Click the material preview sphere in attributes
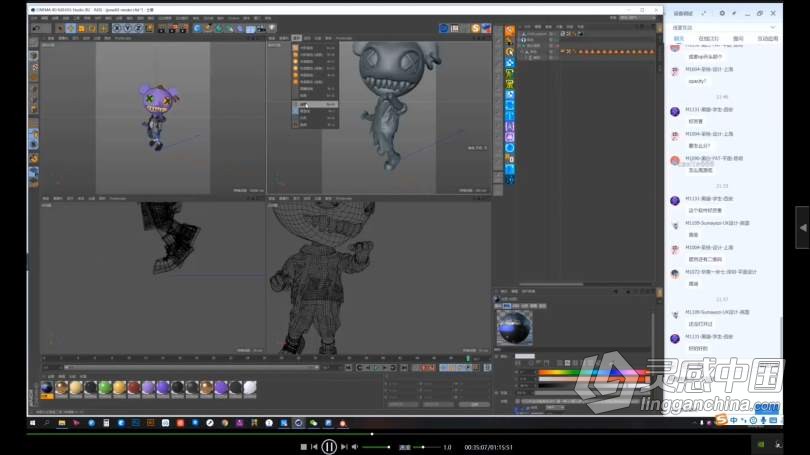 [x=514, y=327]
